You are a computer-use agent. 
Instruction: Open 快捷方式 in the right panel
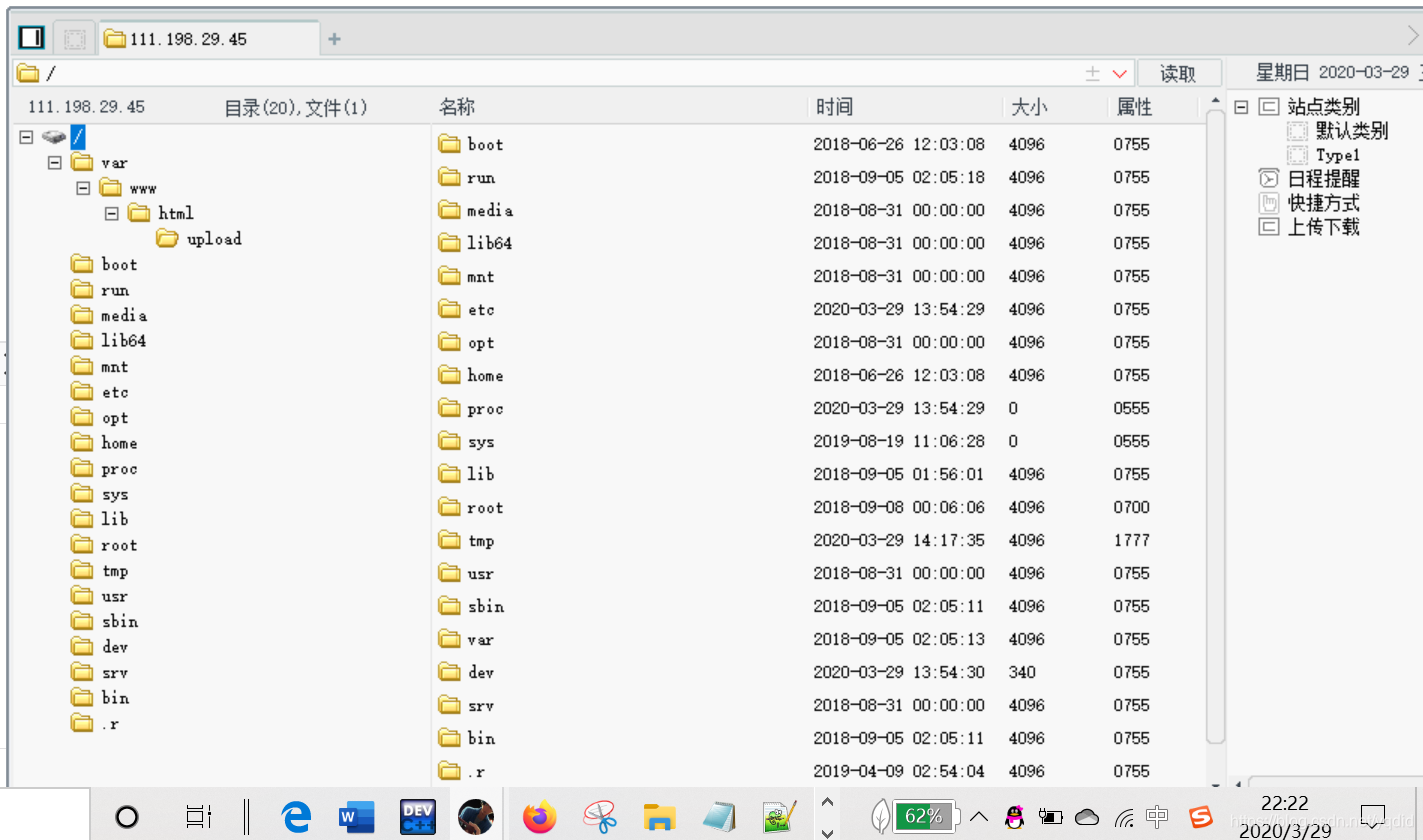point(1323,203)
